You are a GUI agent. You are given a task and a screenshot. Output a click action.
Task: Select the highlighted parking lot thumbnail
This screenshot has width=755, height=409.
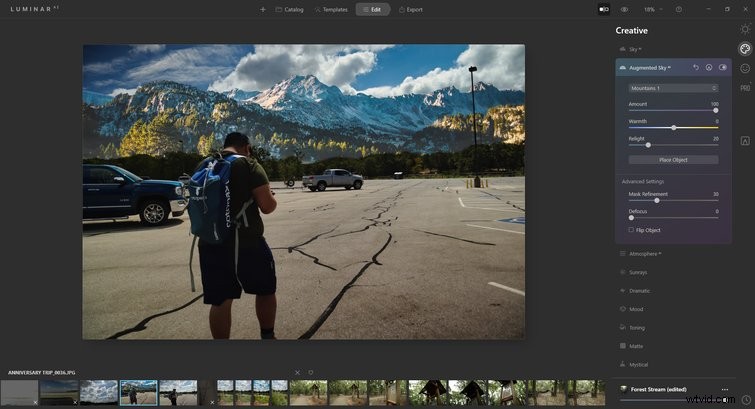click(139, 393)
